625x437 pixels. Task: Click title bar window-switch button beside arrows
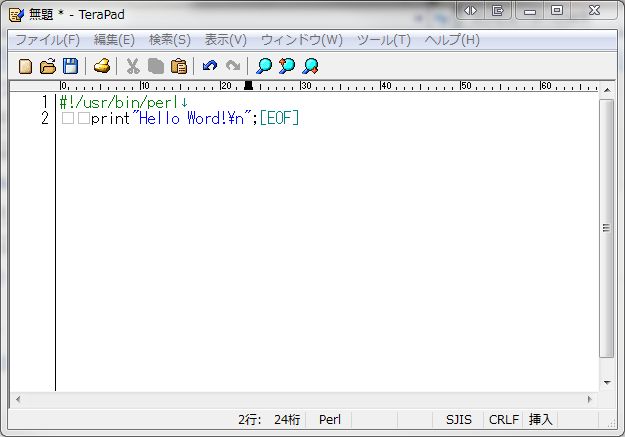497,10
